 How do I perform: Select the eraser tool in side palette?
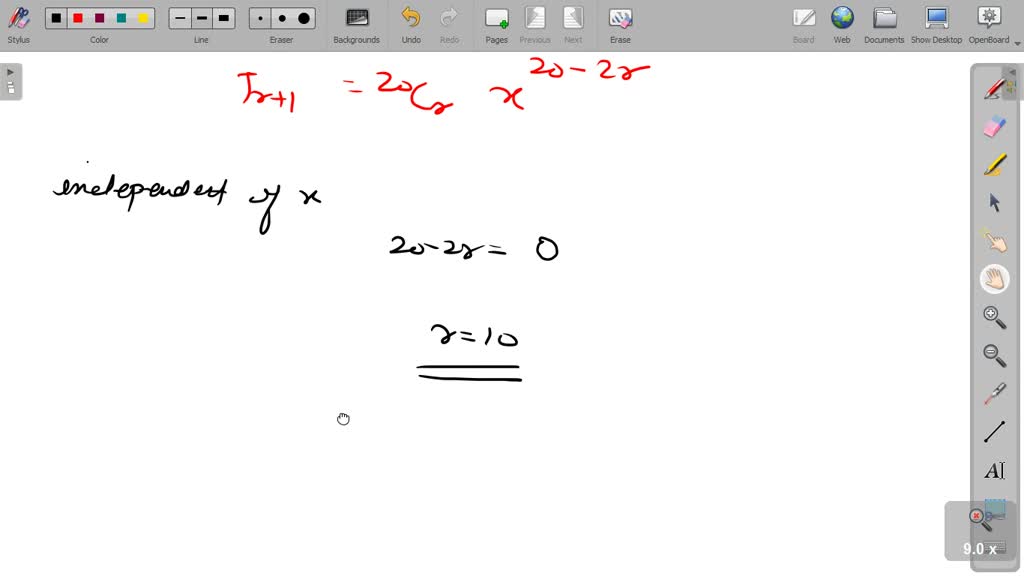click(995, 127)
